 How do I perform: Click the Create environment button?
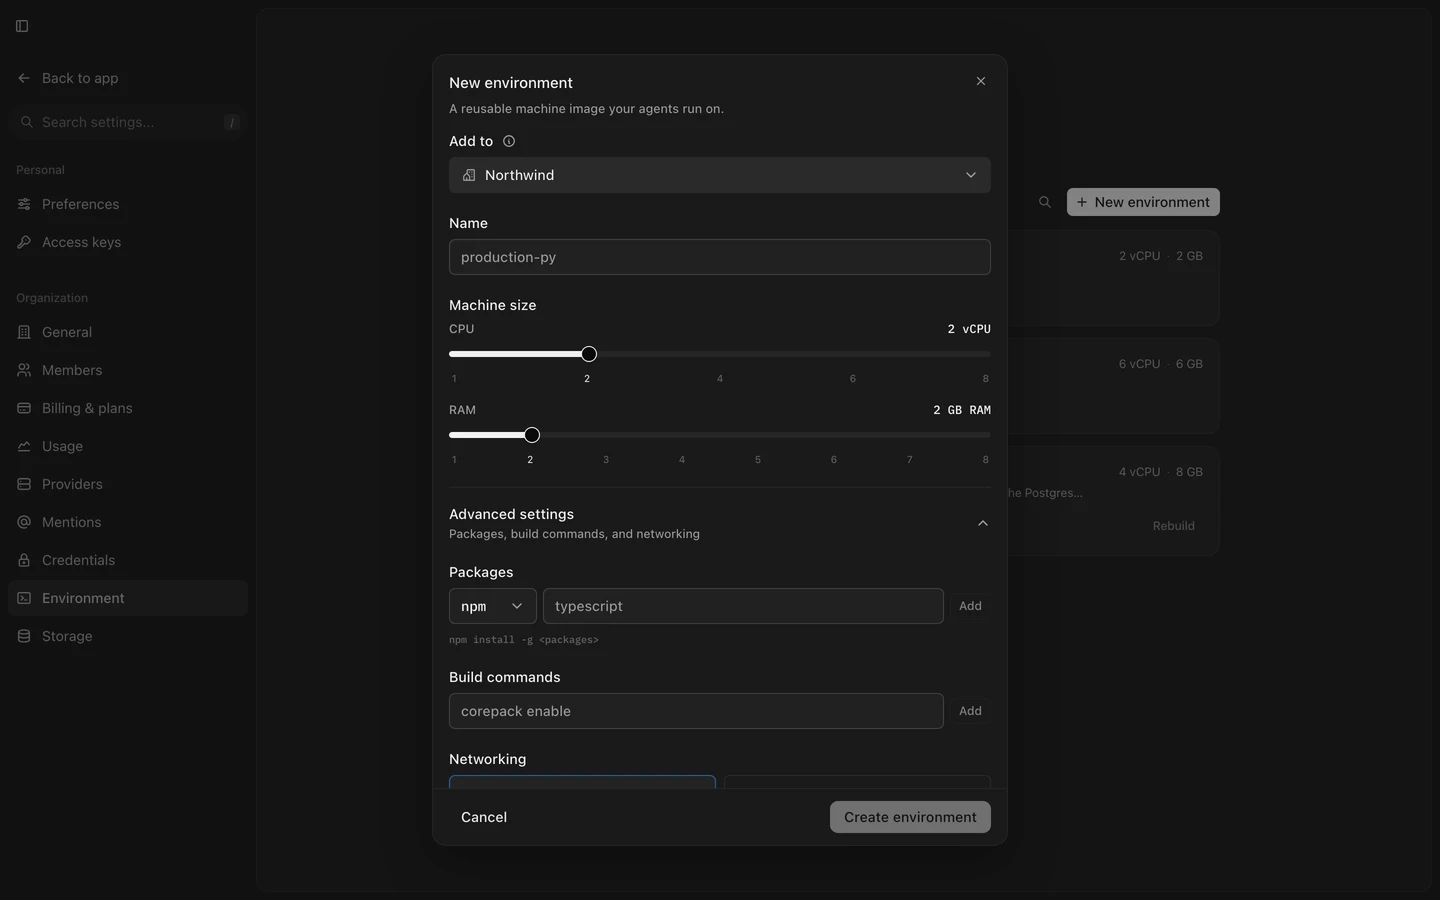click(x=910, y=817)
